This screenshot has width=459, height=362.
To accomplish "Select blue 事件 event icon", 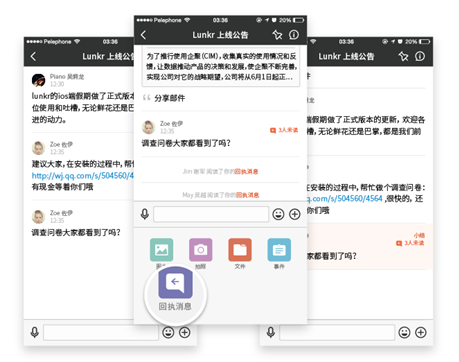I will tap(279, 250).
